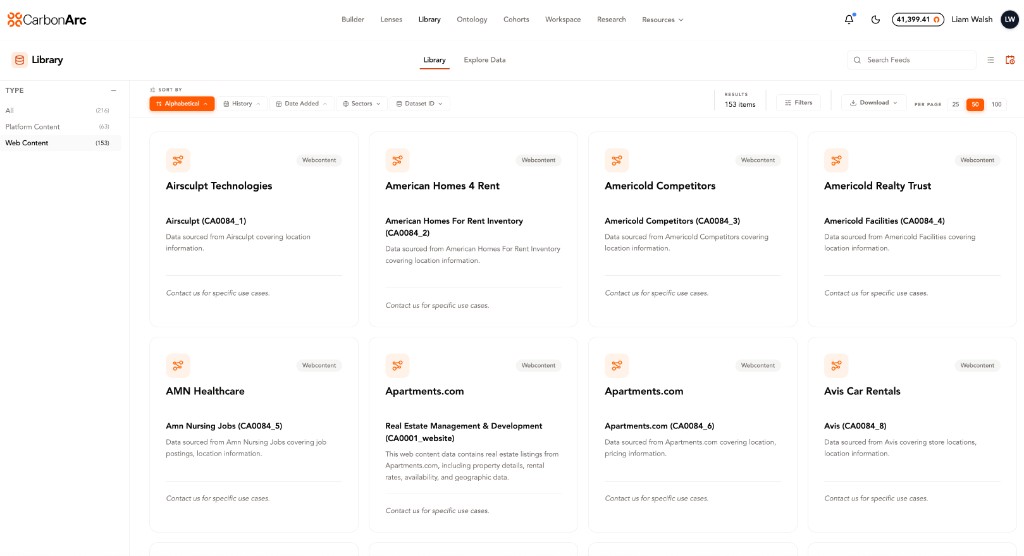The height and width of the screenshot is (556, 1024).
Task: Open the Dataset ID dropdown
Action: (419, 104)
